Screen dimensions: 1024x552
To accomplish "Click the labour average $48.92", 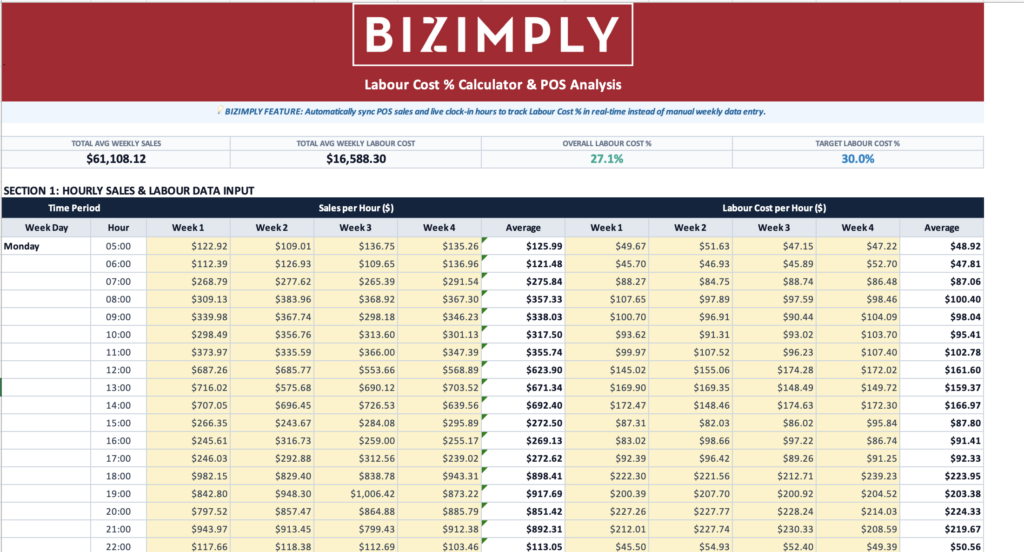I will 941,246.
